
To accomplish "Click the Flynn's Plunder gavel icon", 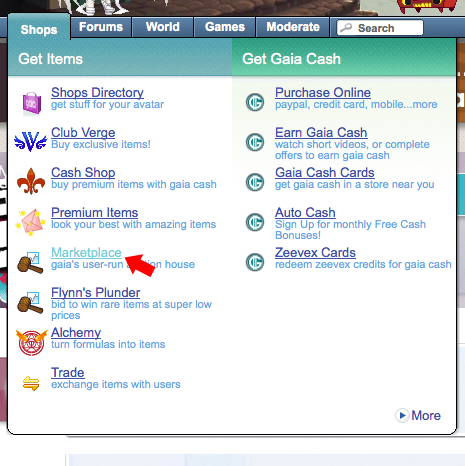I will tap(30, 303).
